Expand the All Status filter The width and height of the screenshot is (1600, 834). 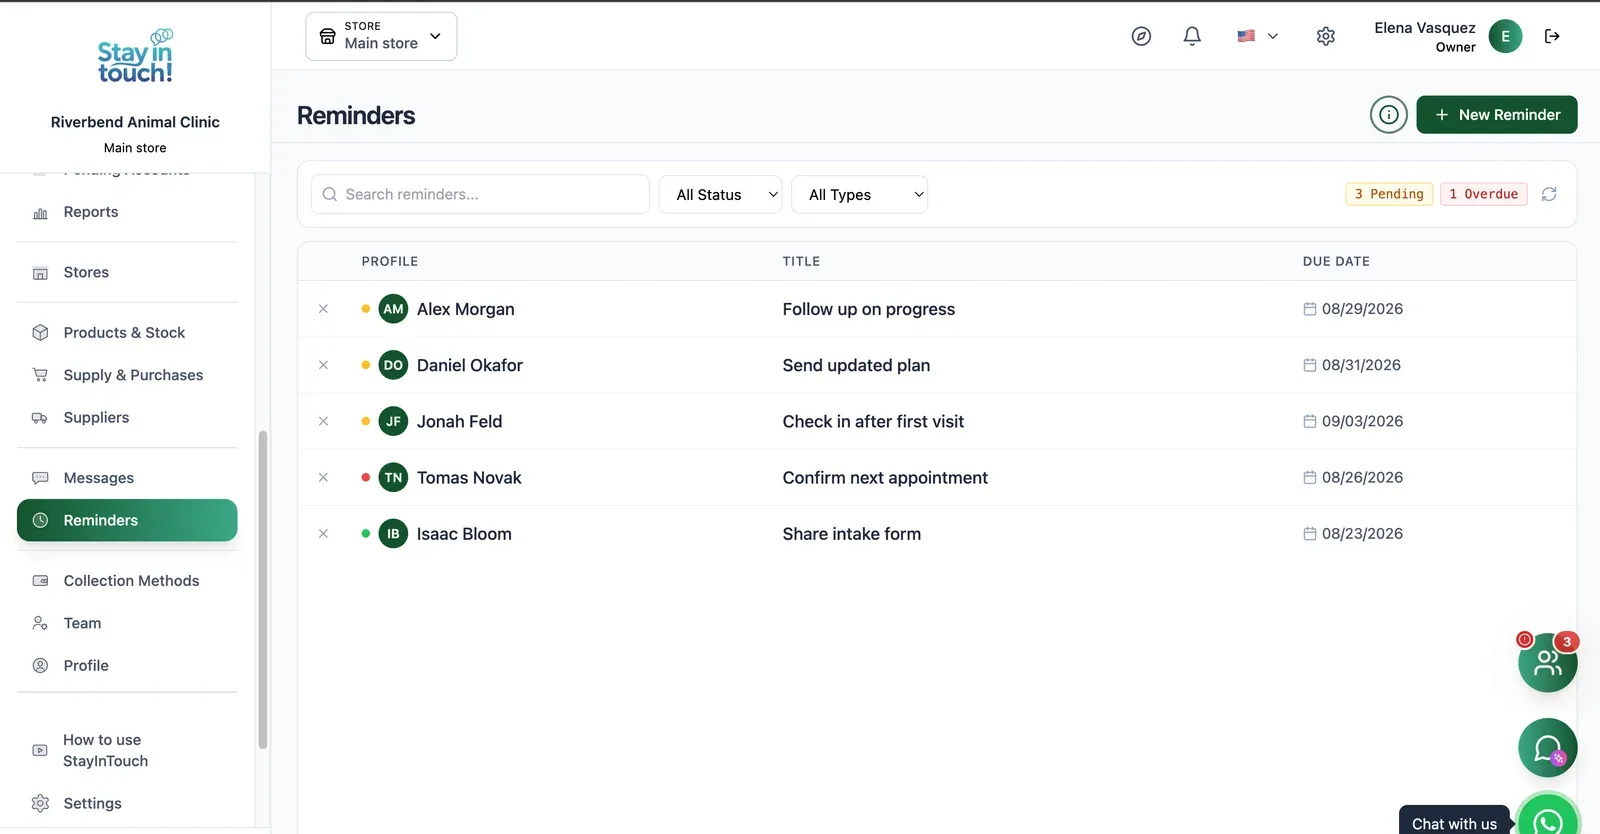tap(721, 195)
